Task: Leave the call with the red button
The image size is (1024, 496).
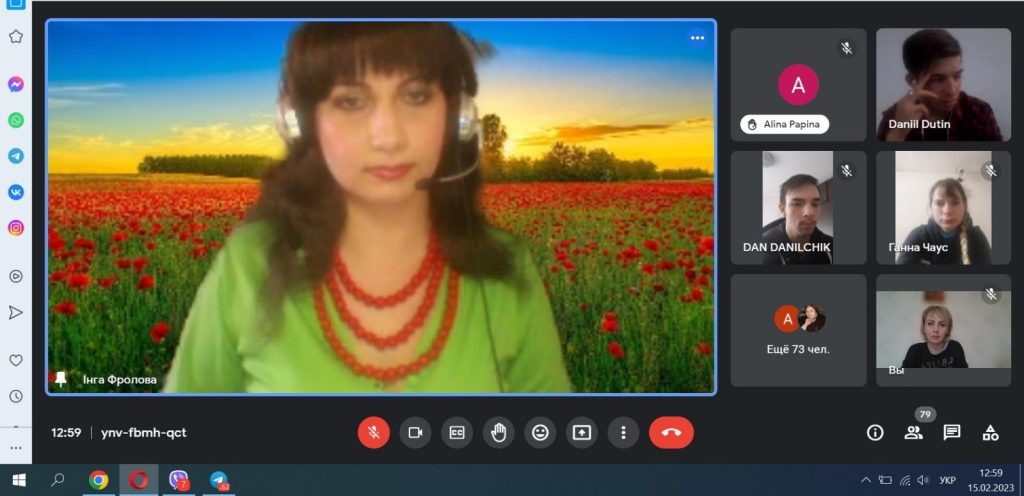Action: click(671, 432)
